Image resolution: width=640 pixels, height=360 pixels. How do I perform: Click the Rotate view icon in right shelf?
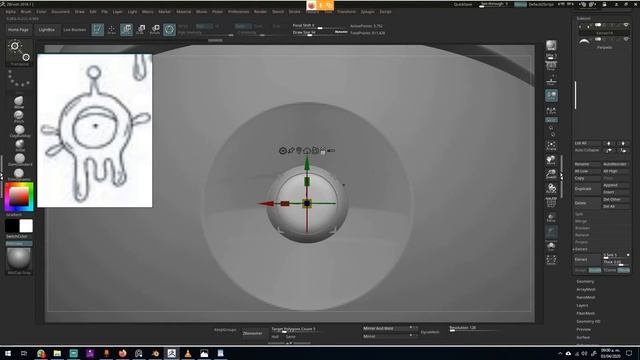pyautogui.click(x=551, y=189)
